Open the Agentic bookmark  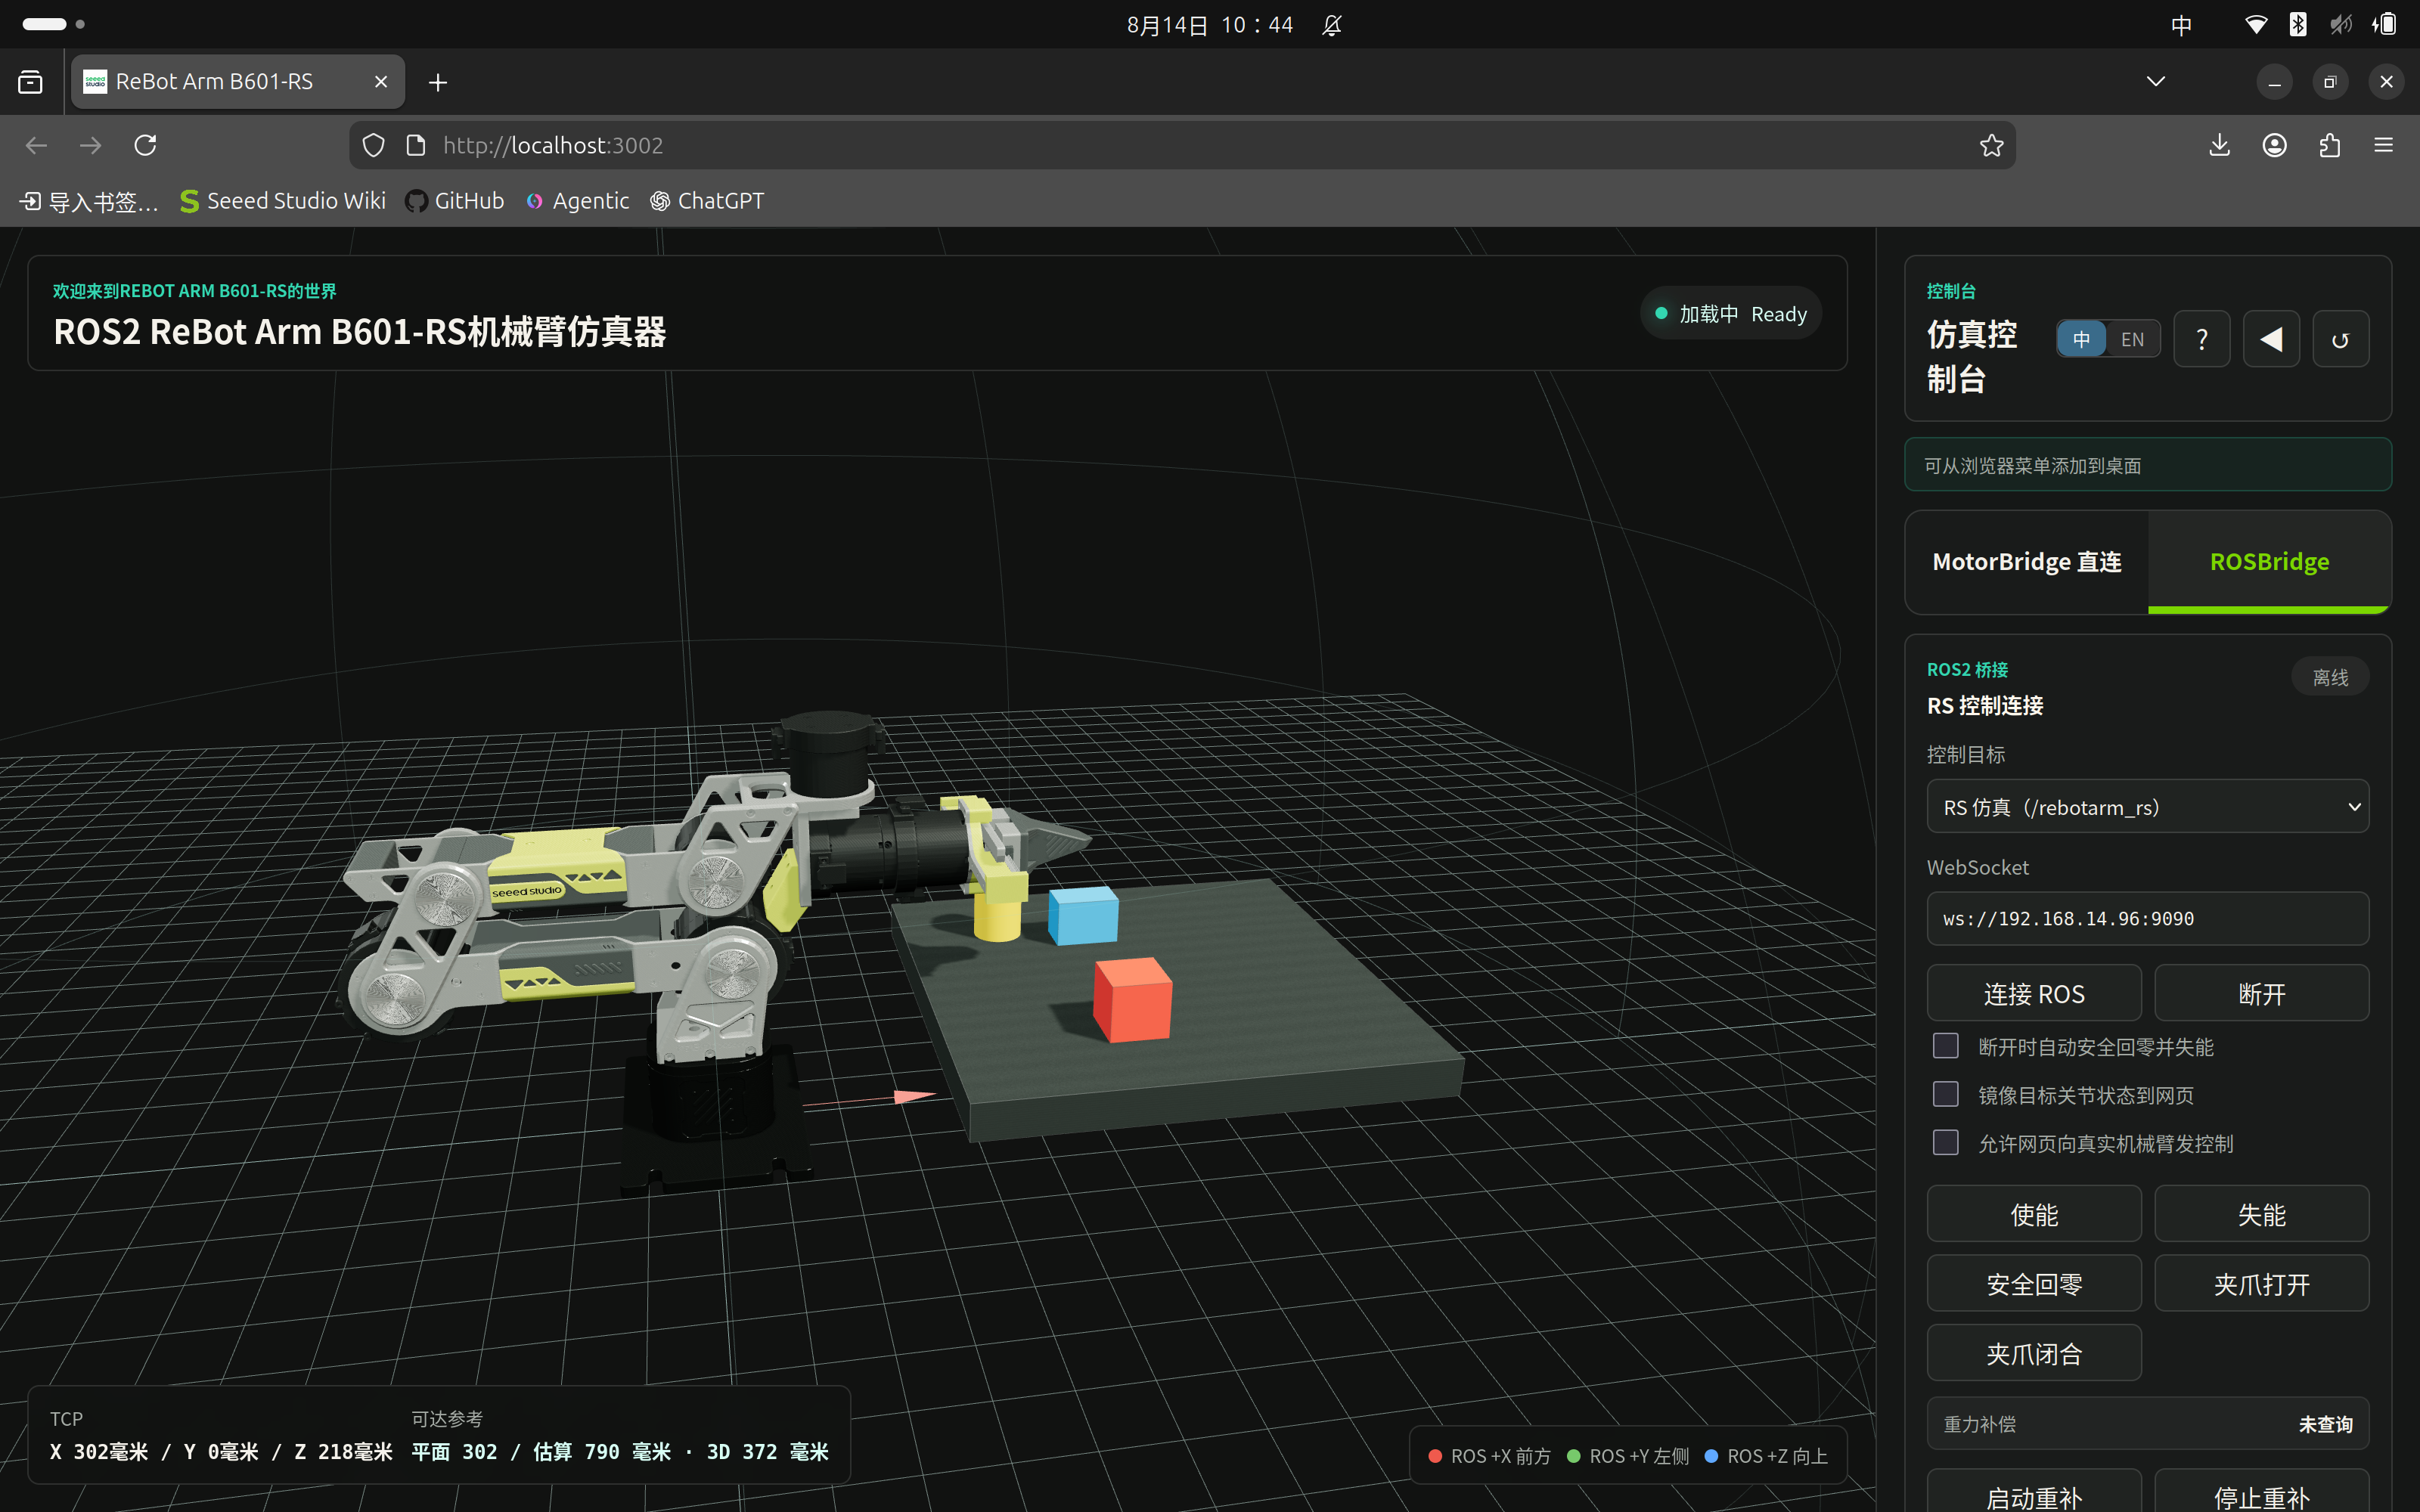(x=578, y=202)
